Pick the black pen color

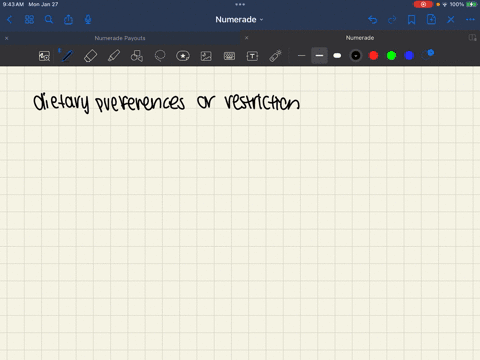[356, 56]
